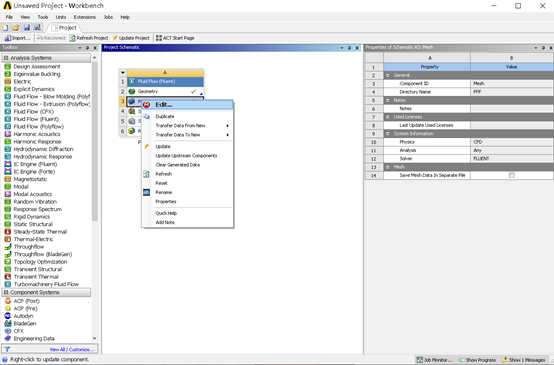This screenshot has width=554, height=365.
Task: Collapse the General properties section
Action: 388,75
